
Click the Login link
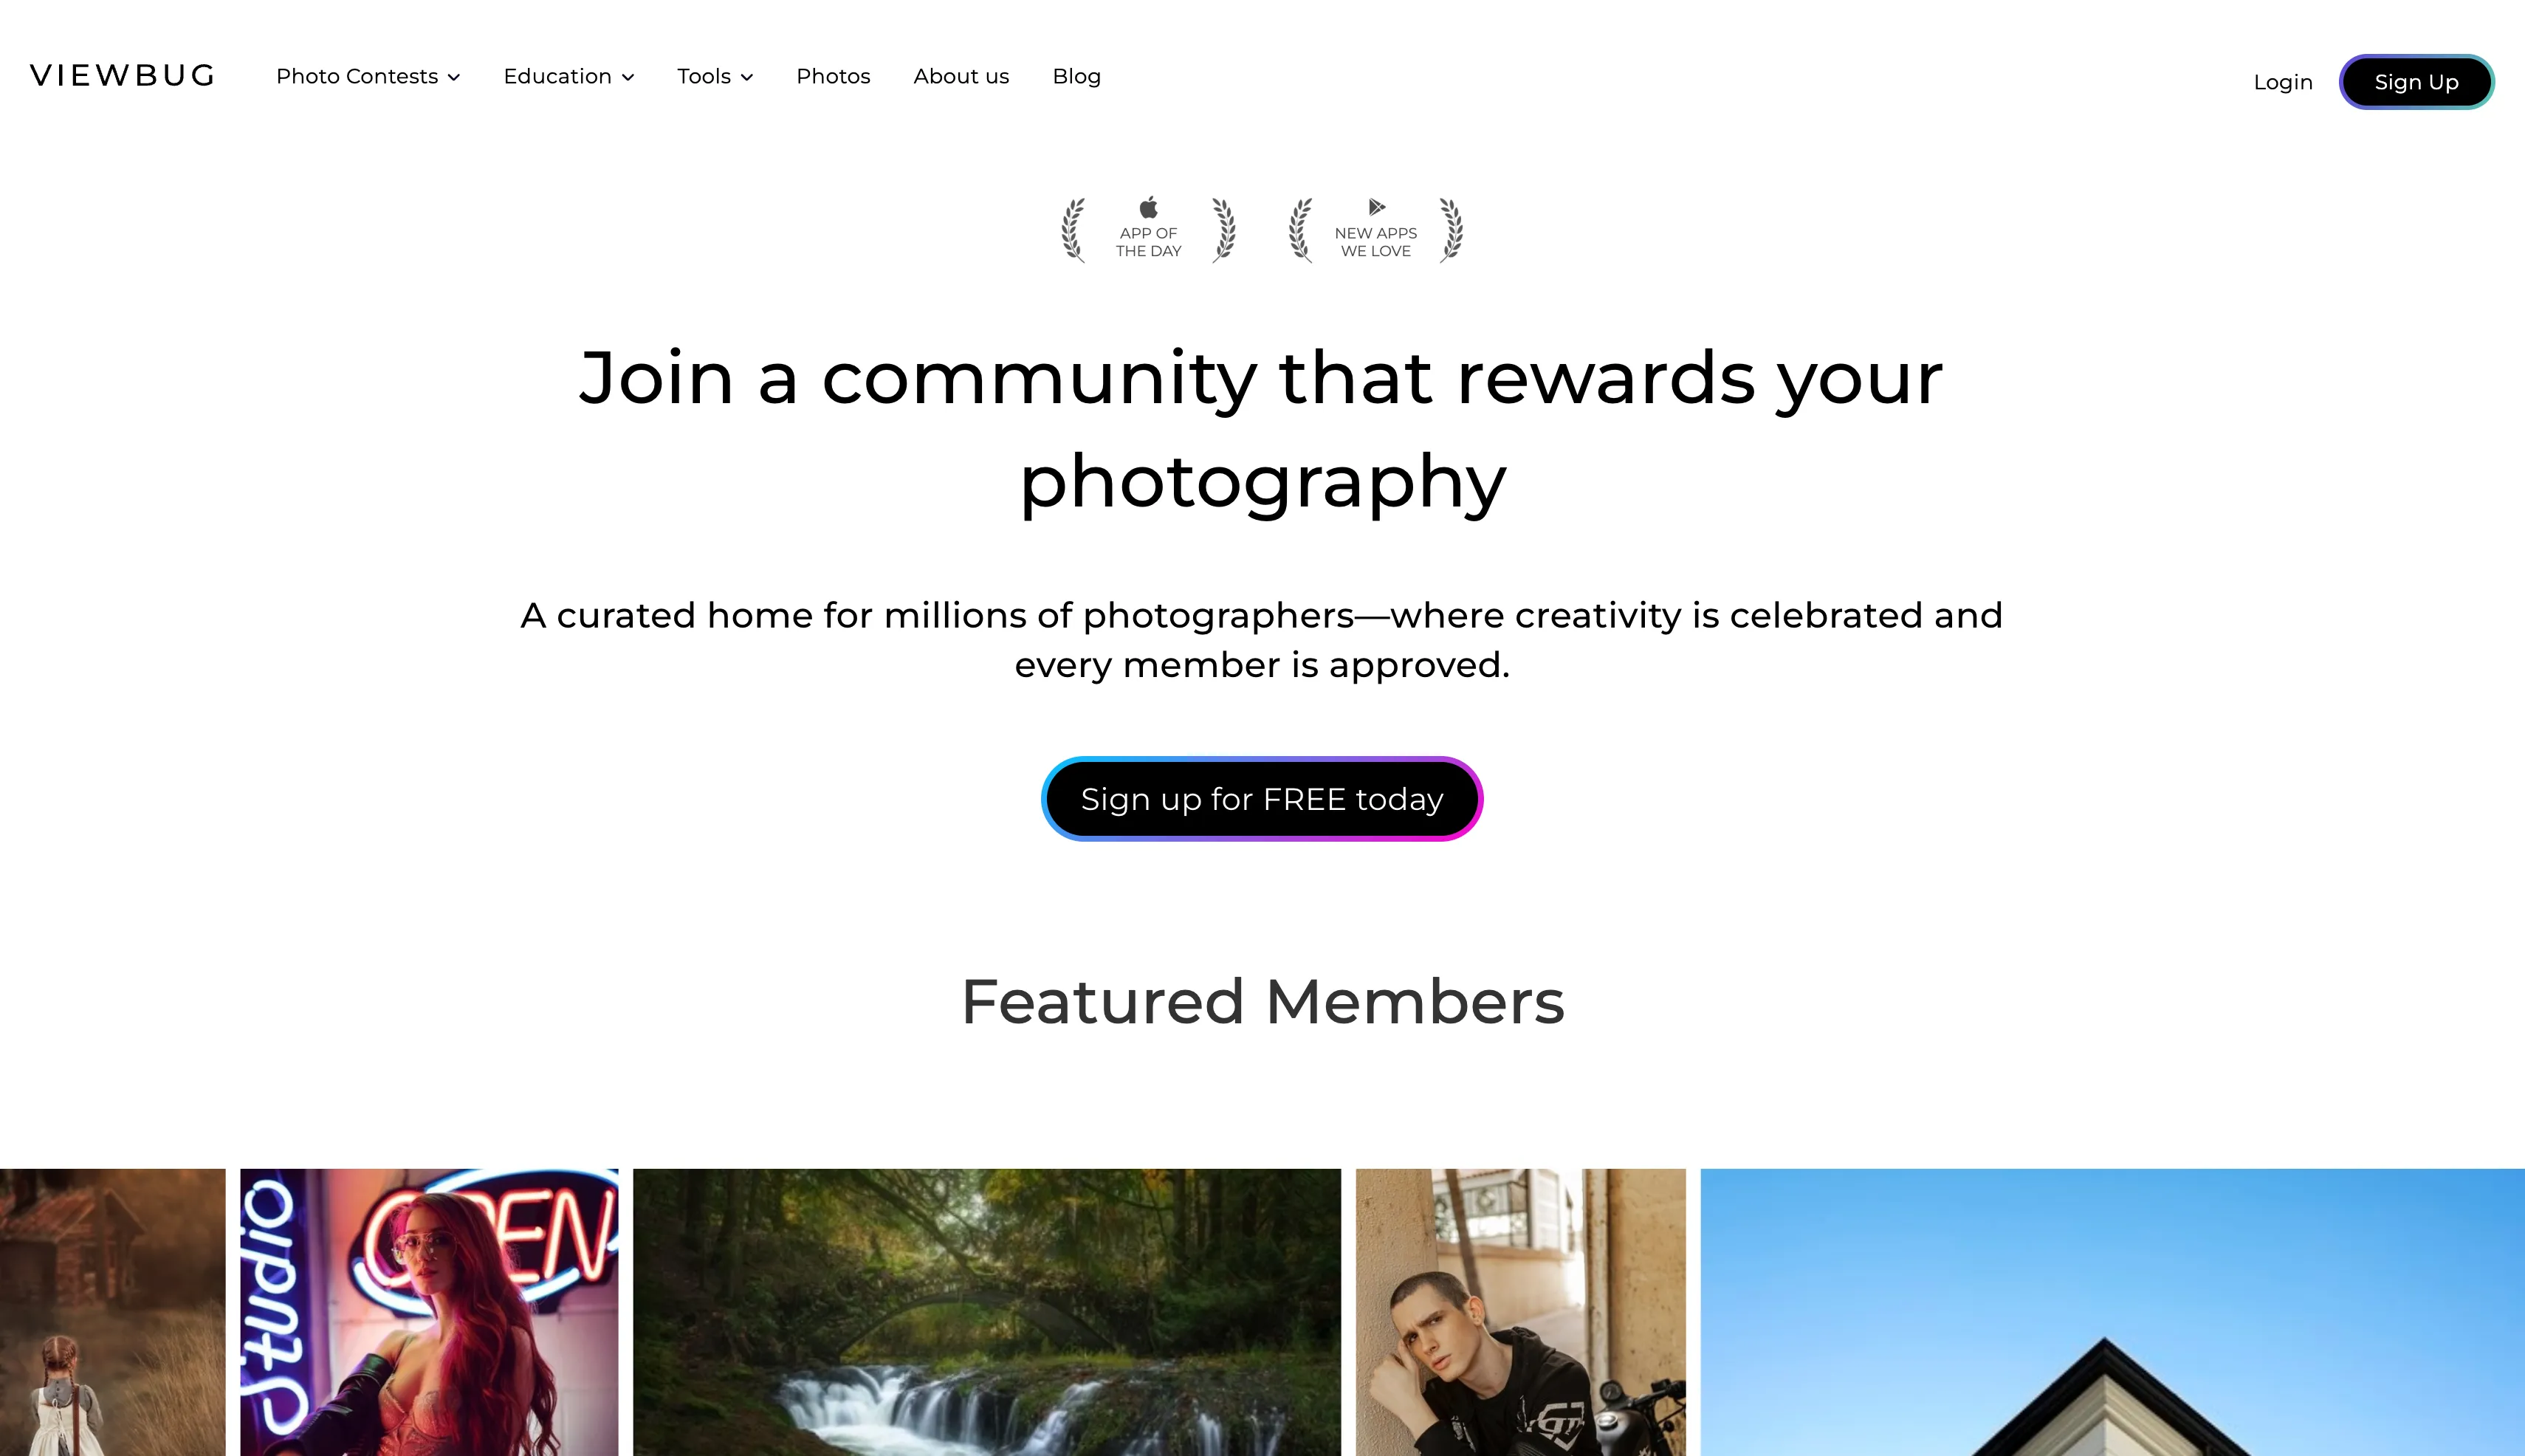tap(2283, 82)
